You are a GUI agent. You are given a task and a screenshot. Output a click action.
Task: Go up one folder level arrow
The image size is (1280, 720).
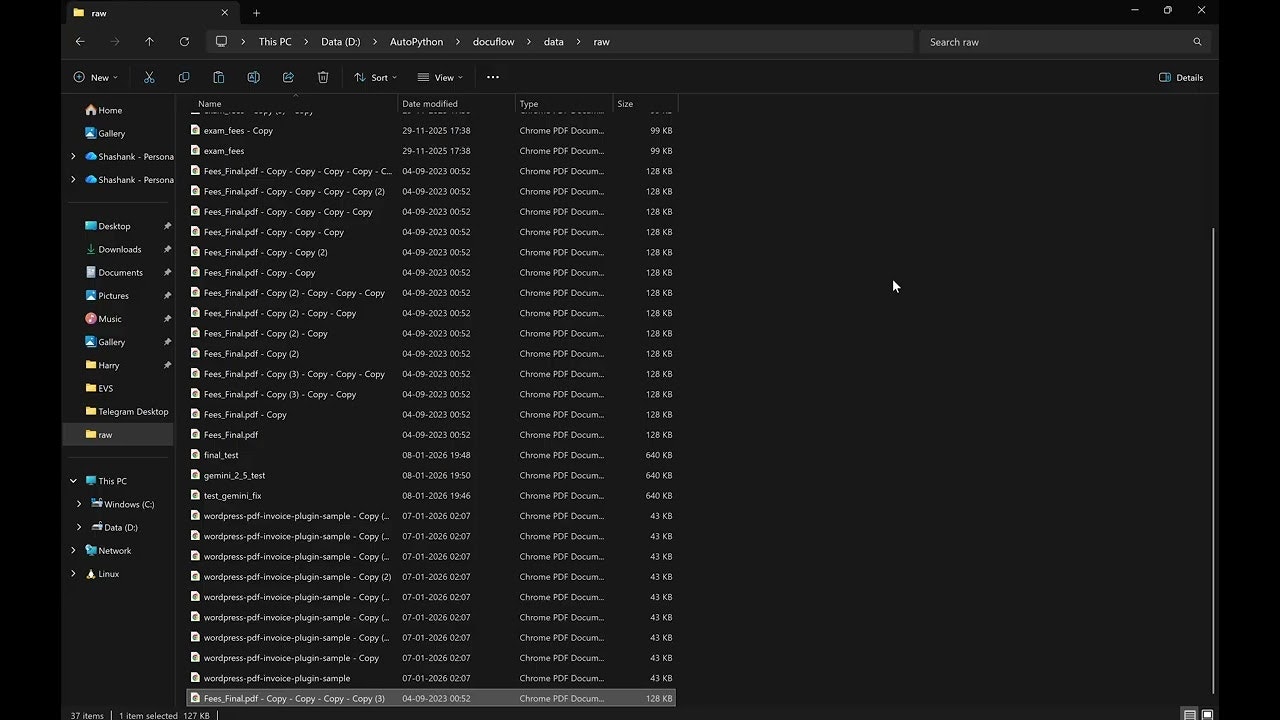[149, 42]
